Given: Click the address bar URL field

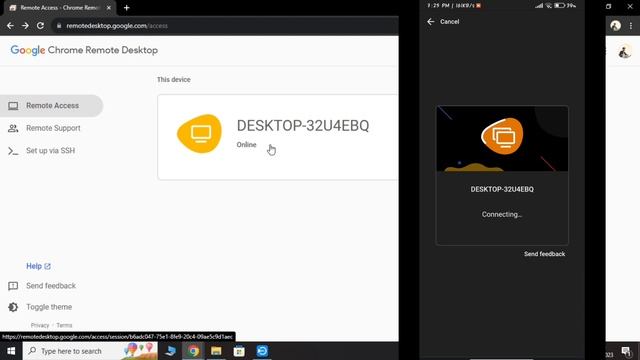Looking at the screenshot, I should coord(225,26).
